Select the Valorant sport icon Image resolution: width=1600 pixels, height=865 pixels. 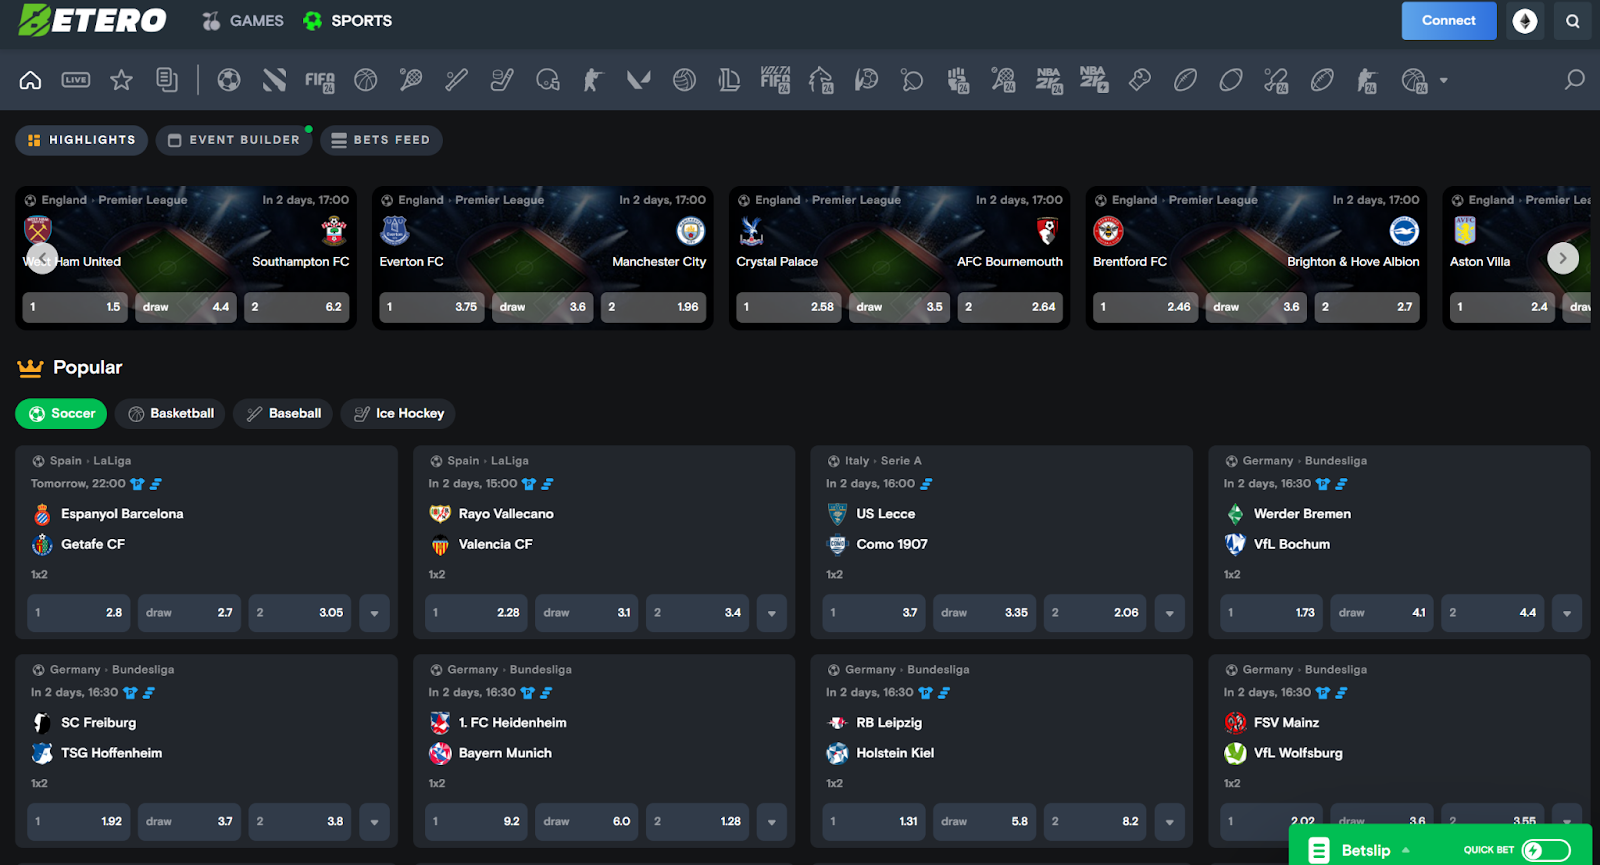pos(639,80)
